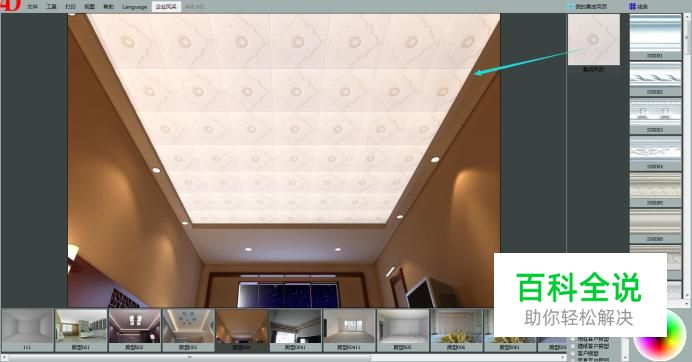Select bracket-style molding SX0003

tap(655, 116)
